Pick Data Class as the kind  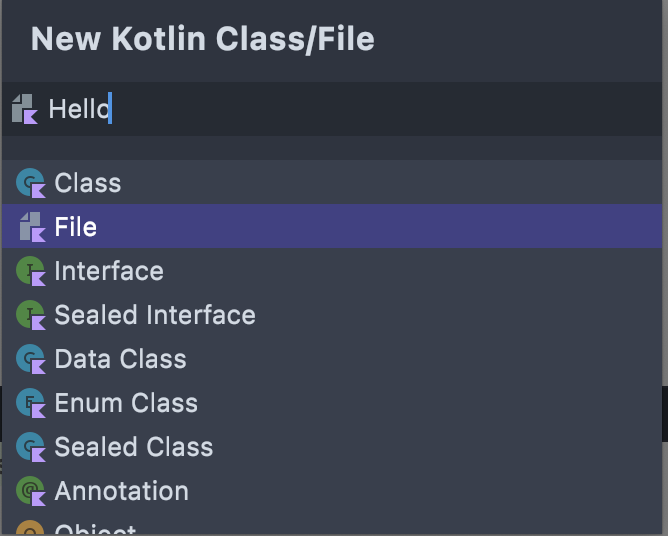pyautogui.click(x=332, y=358)
